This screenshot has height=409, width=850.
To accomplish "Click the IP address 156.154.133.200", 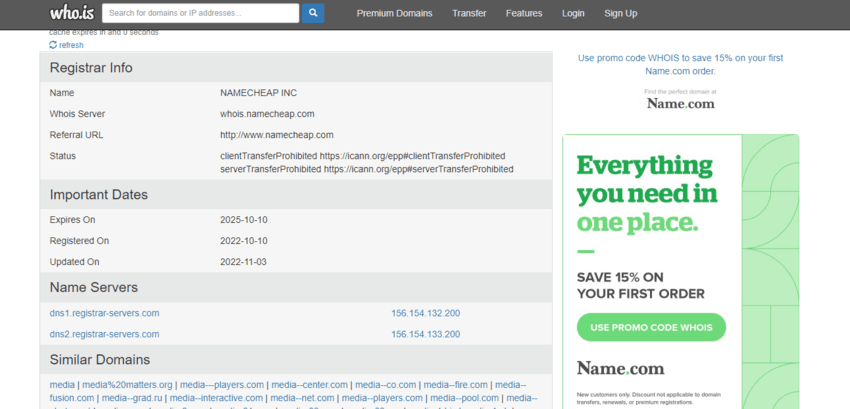I will (x=425, y=334).
